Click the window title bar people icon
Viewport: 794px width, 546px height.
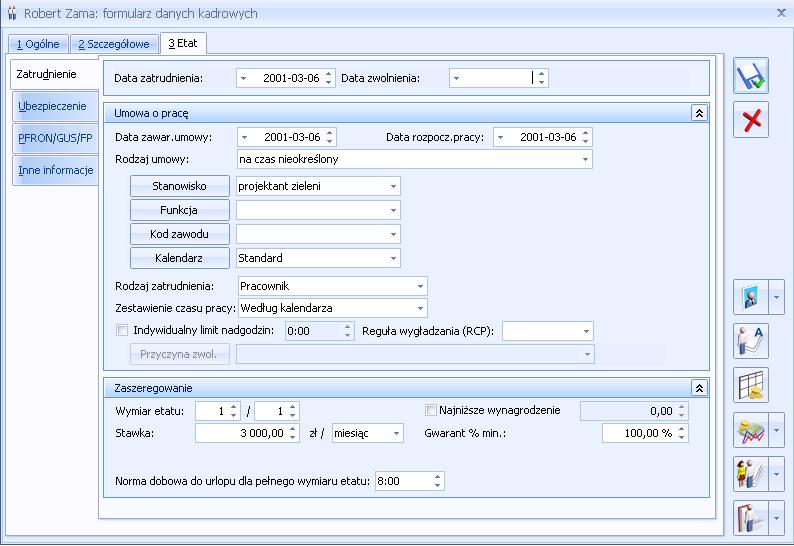(12, 13)
